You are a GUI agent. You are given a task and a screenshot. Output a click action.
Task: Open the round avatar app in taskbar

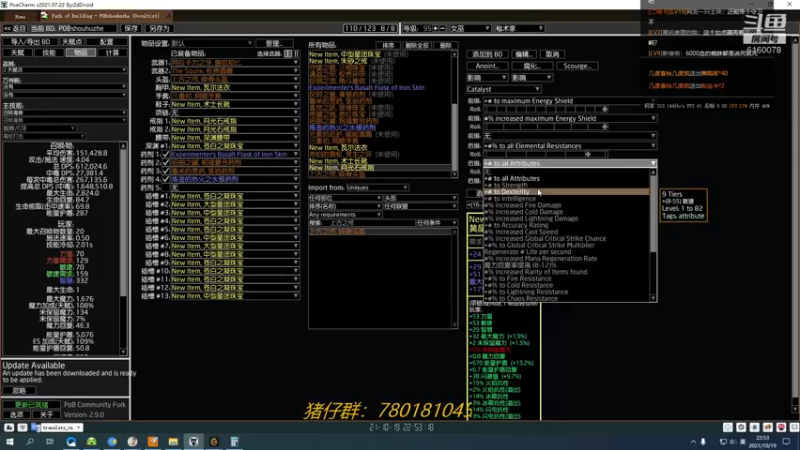(x=132, y=441)
